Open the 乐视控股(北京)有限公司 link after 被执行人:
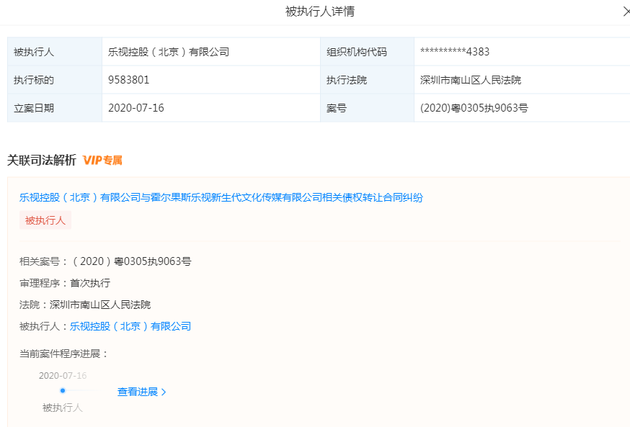This screenshot has height=427, width=630. tap(130, 326)
